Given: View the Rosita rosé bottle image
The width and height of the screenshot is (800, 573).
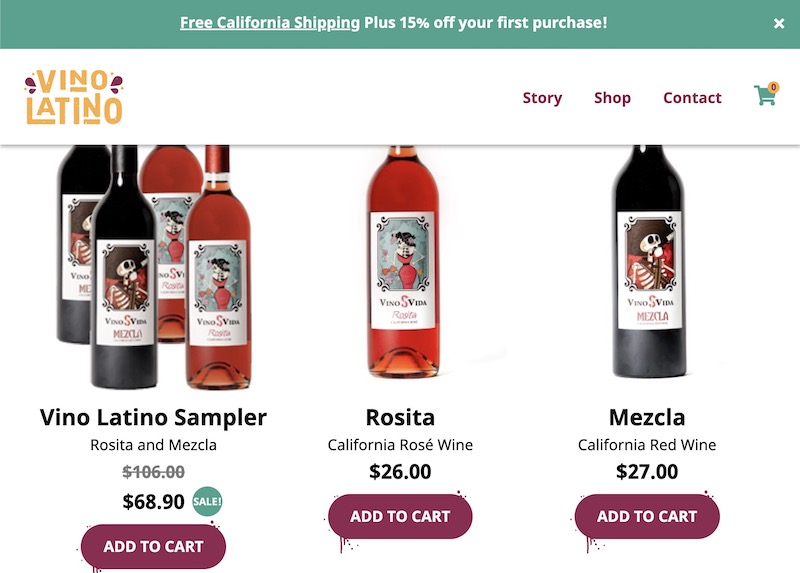Looking at the screenshot, I should tap(403, 262).
